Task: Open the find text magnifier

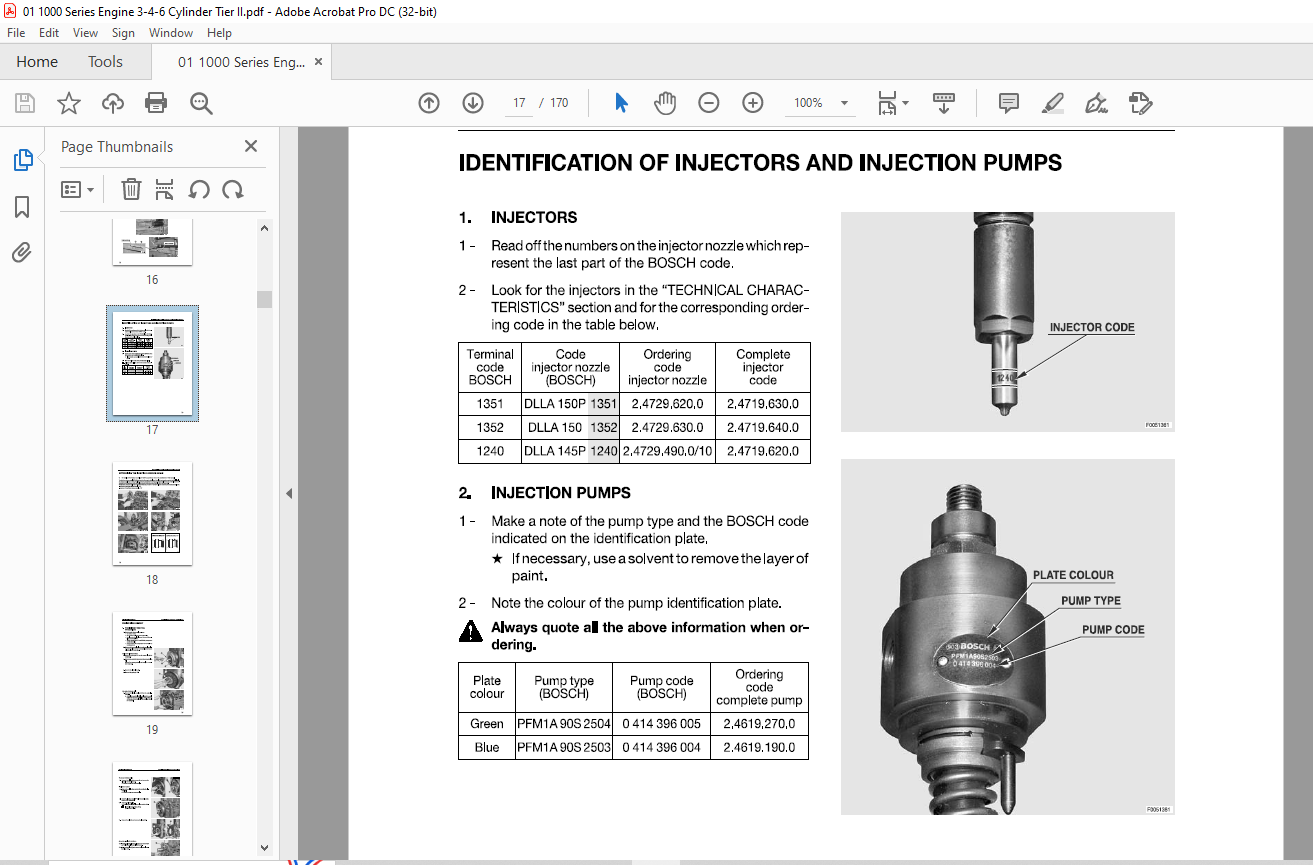Action: [201, 103]
